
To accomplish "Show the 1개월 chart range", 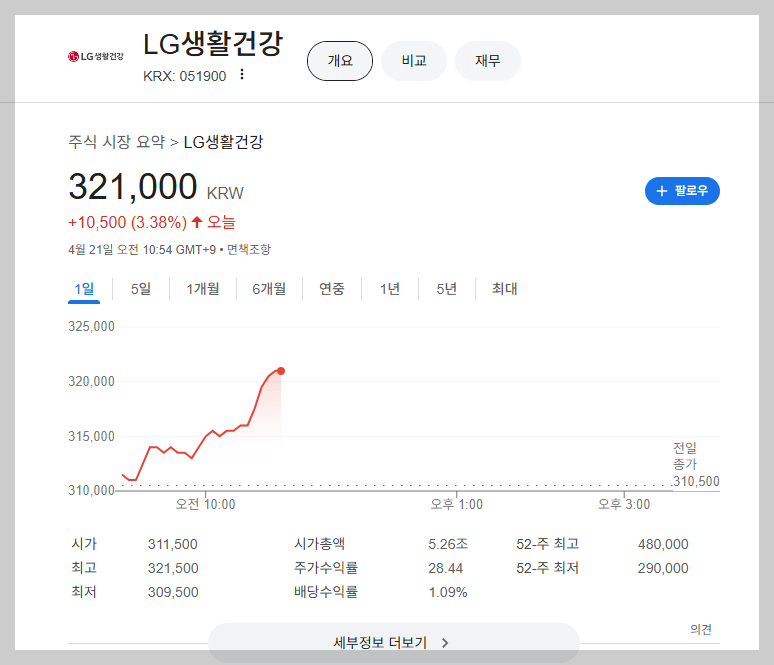I will (203, 289).
